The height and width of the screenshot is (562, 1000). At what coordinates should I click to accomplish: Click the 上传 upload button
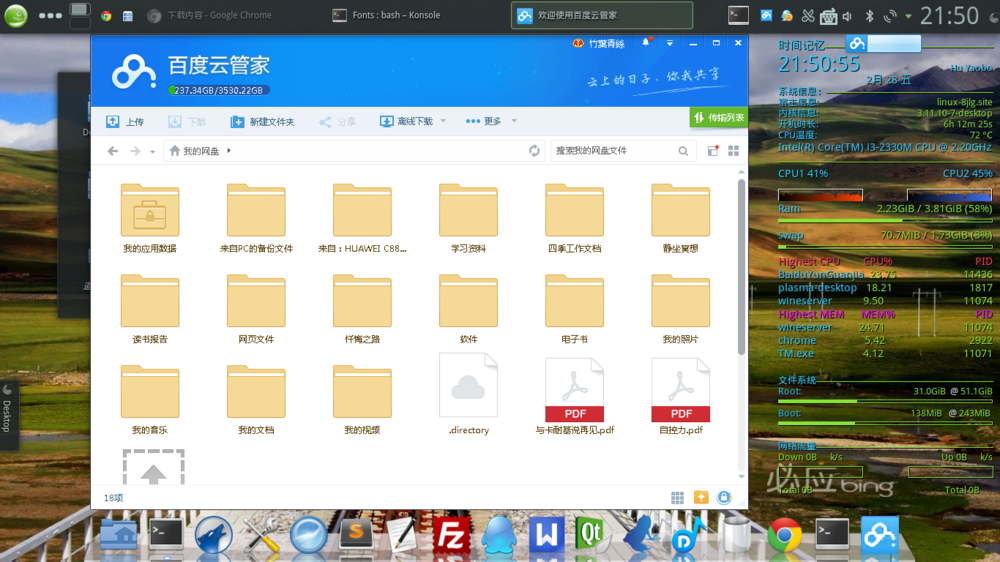click(x=126, y=121)
